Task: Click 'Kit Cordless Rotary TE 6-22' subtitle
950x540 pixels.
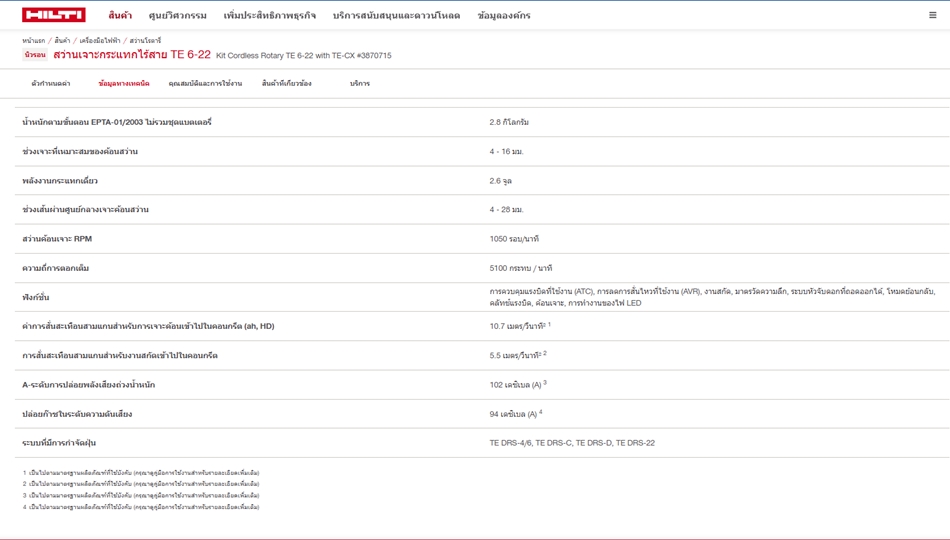Action: pos(304,55)
